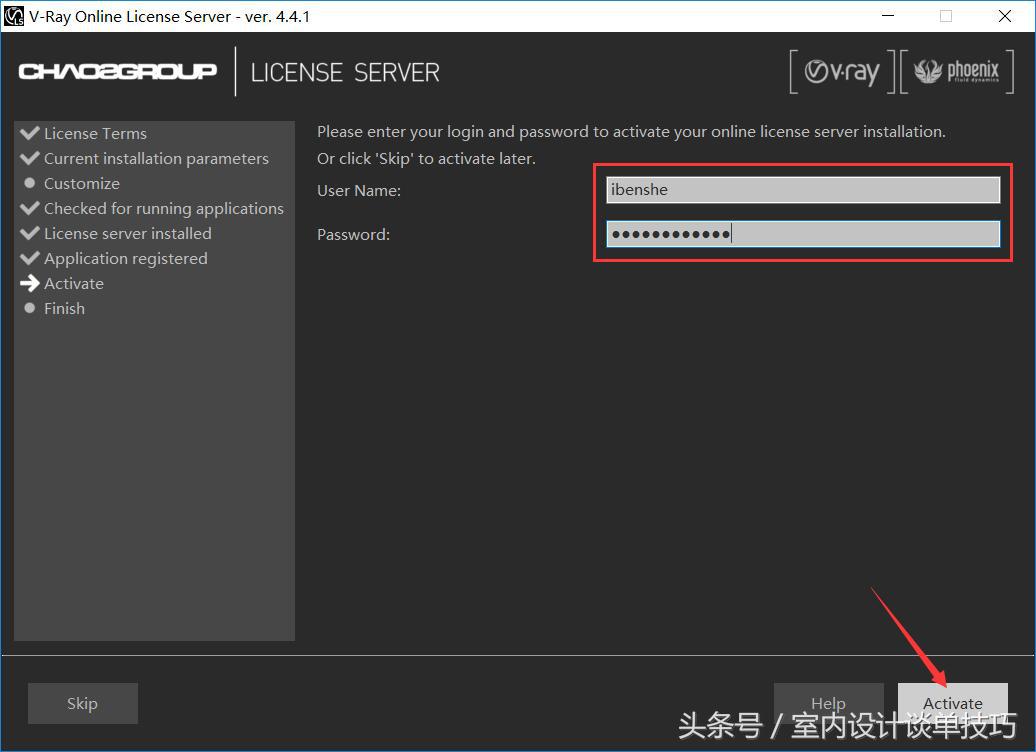
Task: Click the V-Ray logo in header
Action: [841, 72]
